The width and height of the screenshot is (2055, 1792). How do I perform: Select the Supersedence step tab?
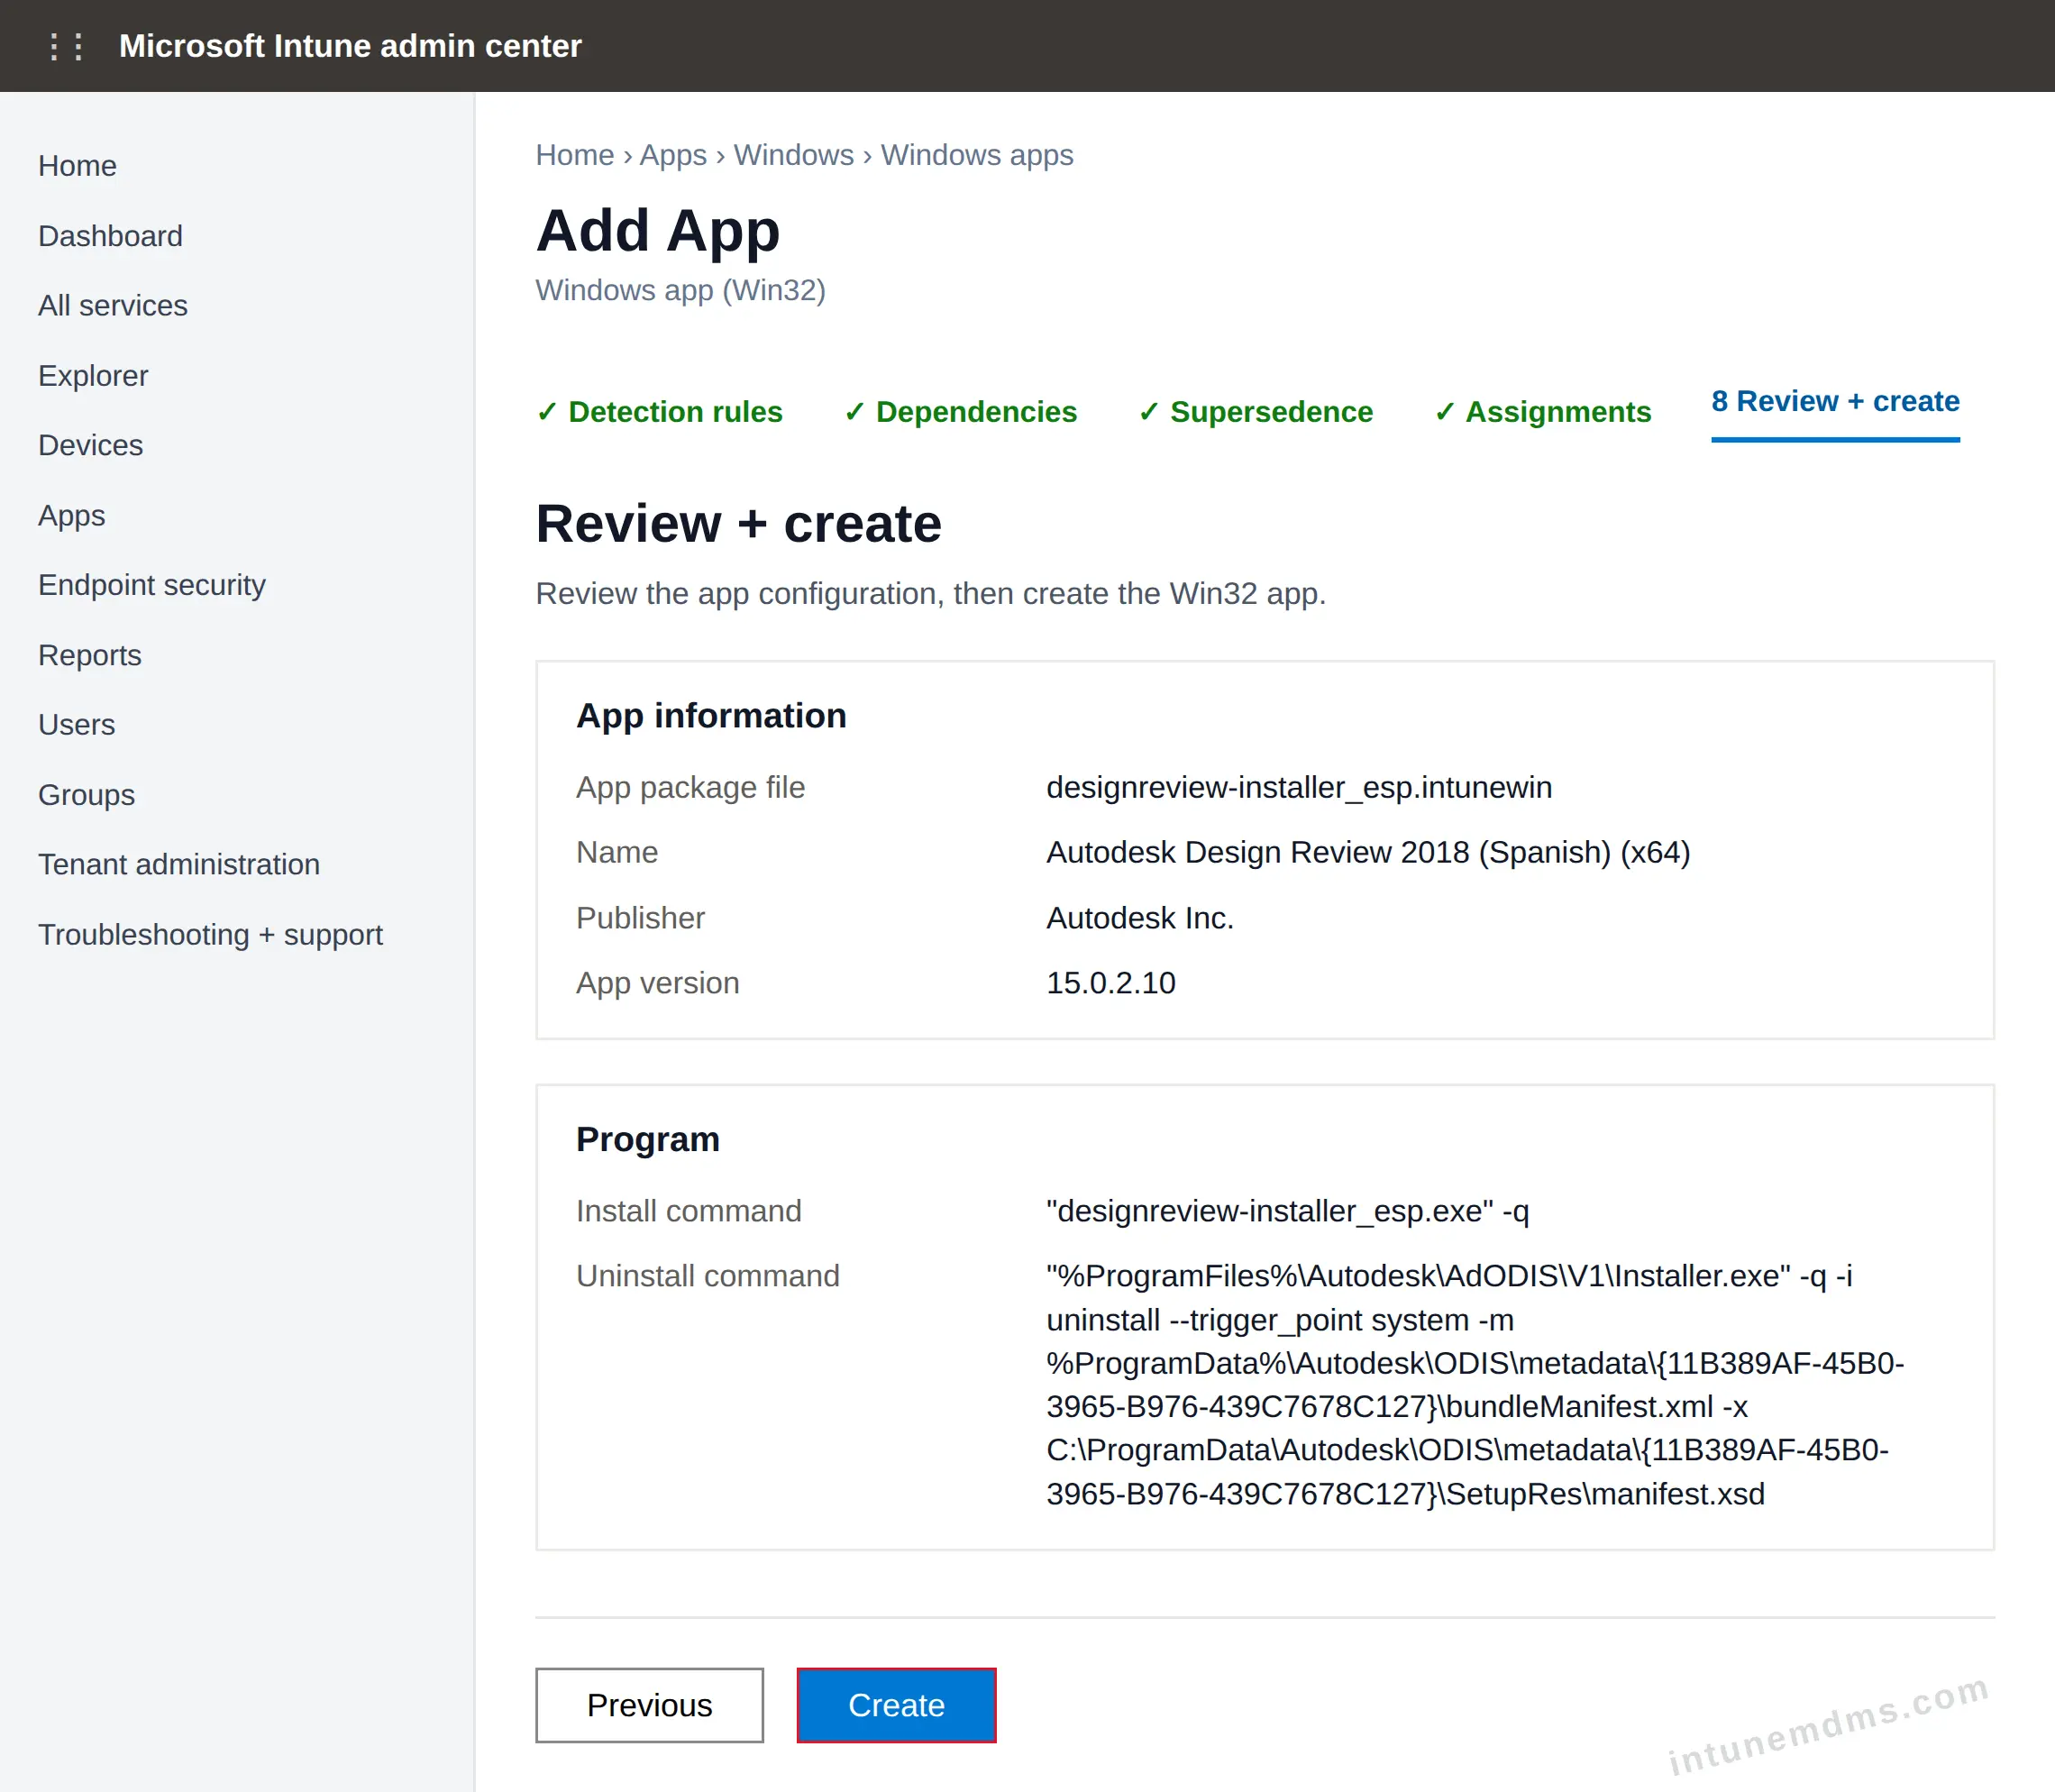(1255, 412)
